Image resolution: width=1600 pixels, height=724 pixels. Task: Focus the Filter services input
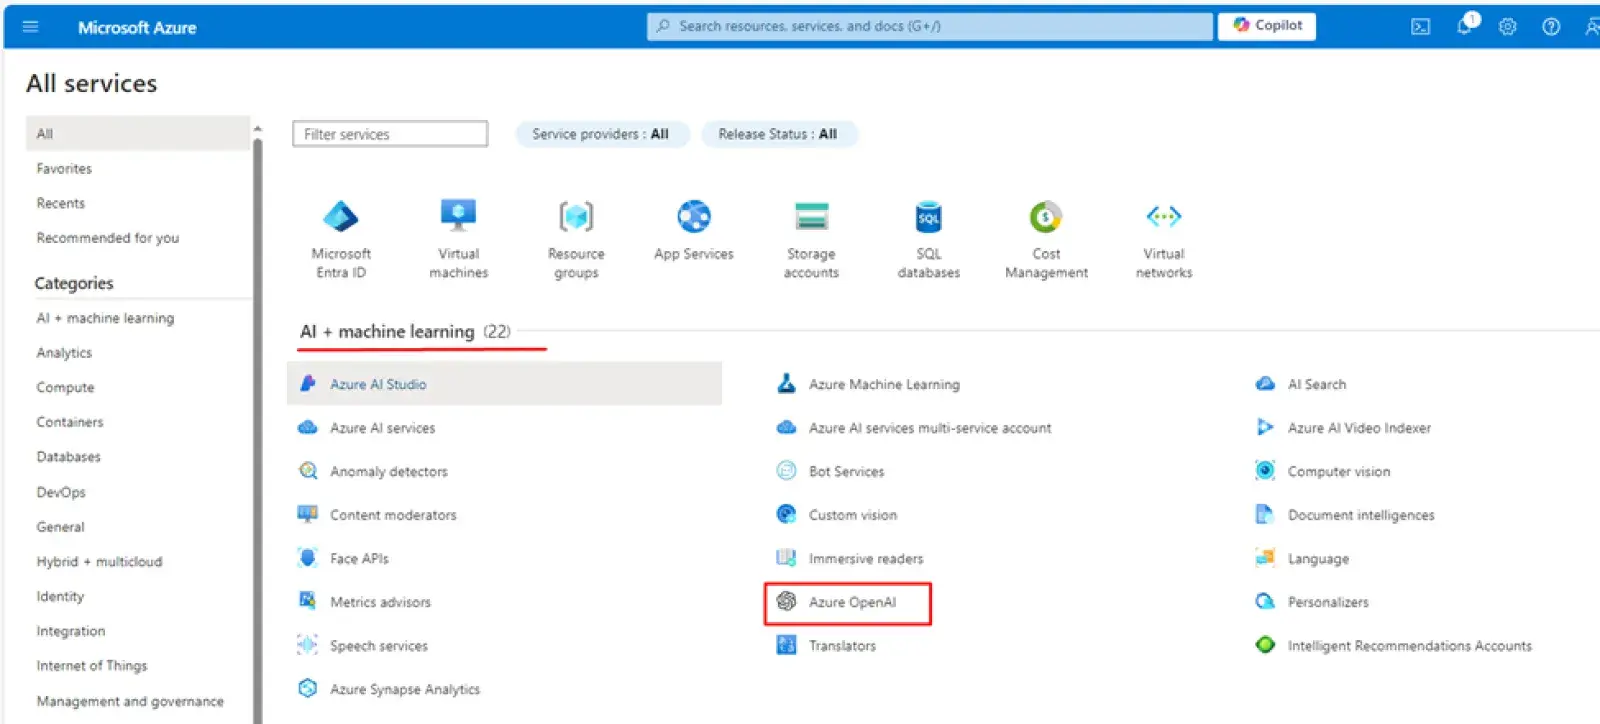click(x=390, y=134)
